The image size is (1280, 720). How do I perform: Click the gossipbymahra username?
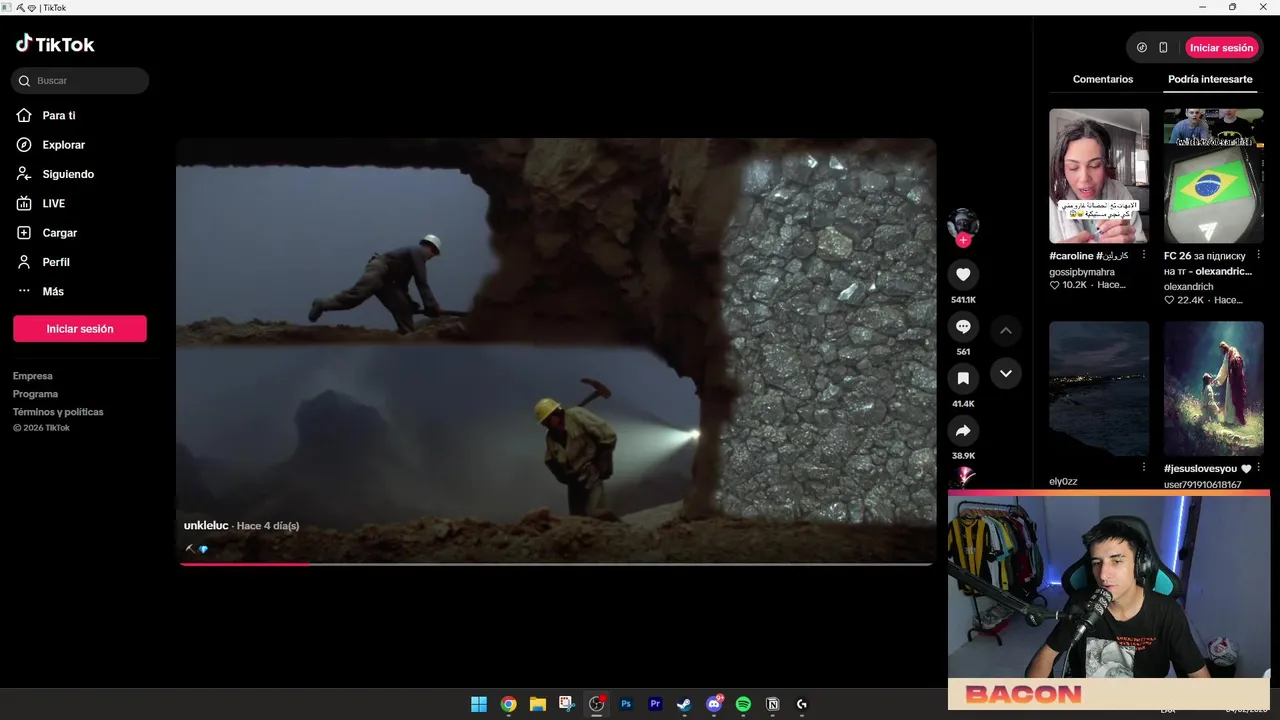(x=1082, y=272)
